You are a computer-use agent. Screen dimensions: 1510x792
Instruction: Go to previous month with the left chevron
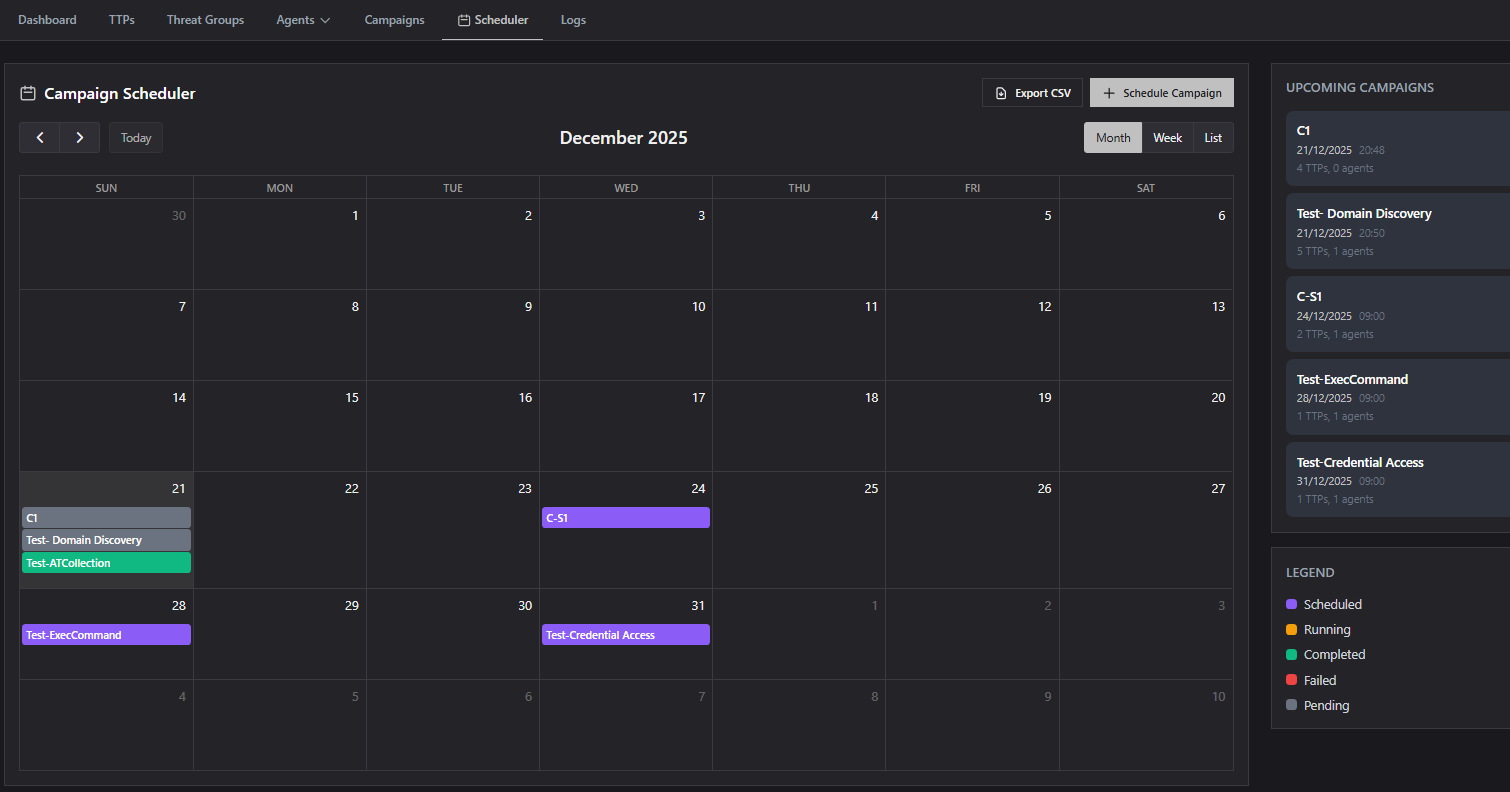[x=39, y=137]
